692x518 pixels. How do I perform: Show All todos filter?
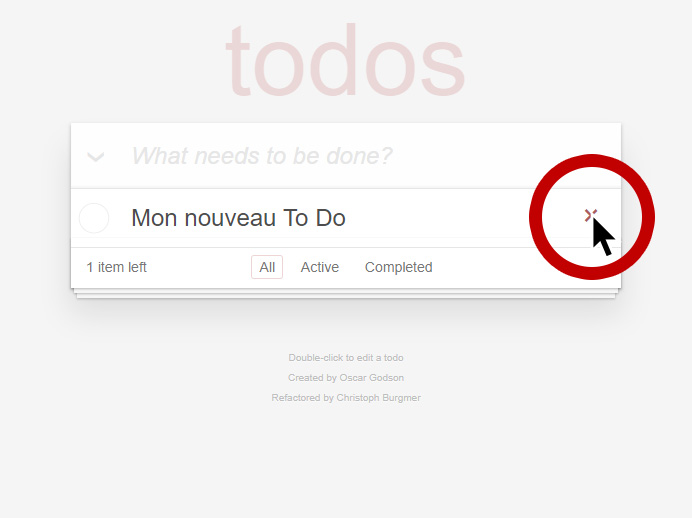click(267, 267)
